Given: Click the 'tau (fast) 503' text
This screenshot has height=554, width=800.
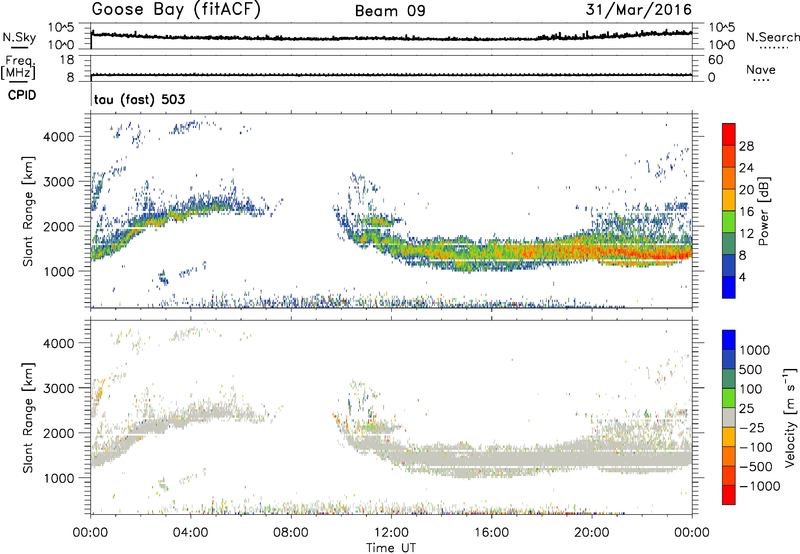Looking at the screenshot, I should [x=139, y=99].
